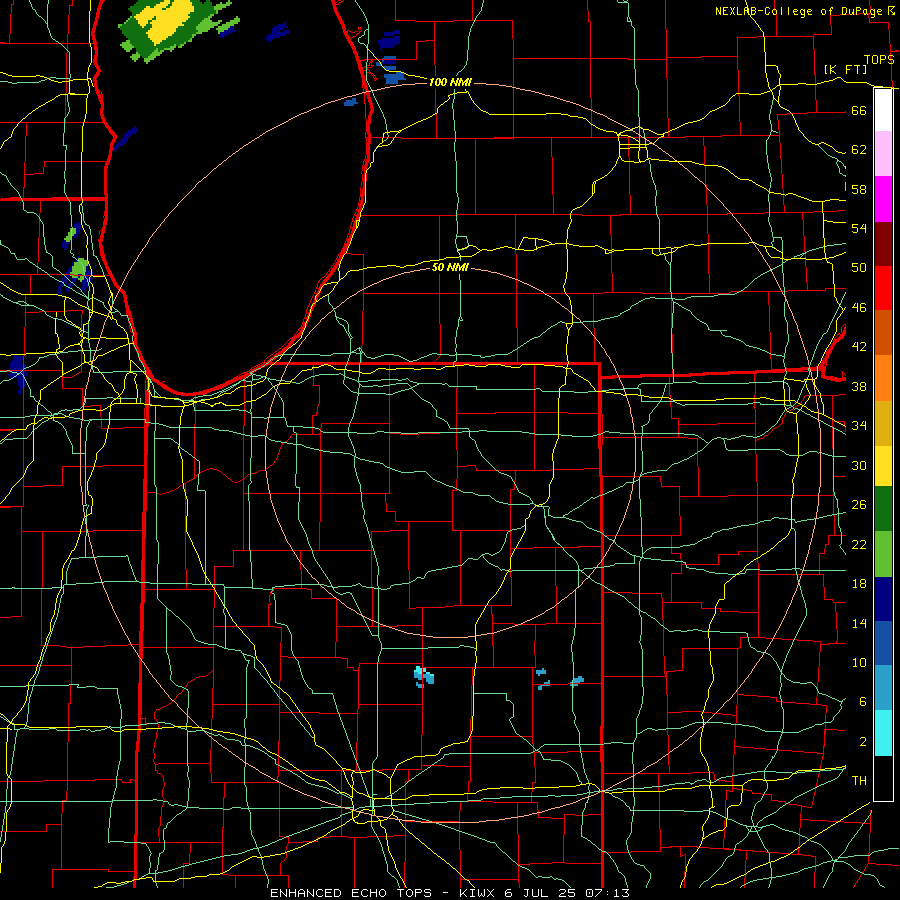Click the 50 NMI range ring label
The height and width of the screenshot is (900, 900).
coord(450,267)
